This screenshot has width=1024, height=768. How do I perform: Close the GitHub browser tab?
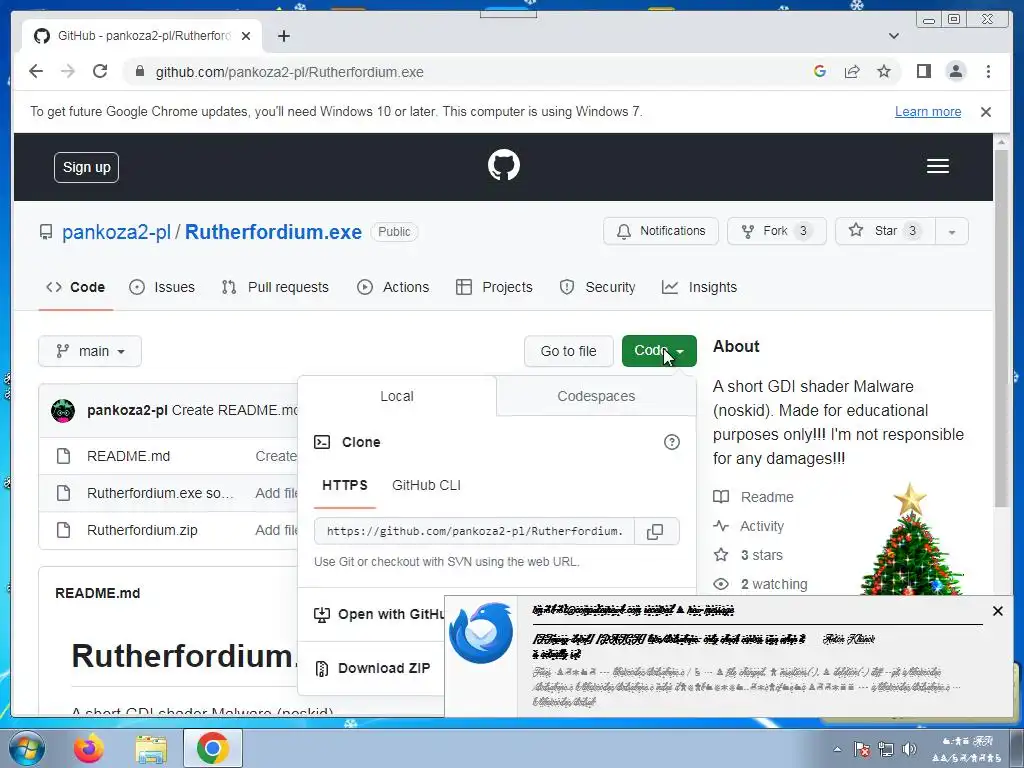coord(246,36)
